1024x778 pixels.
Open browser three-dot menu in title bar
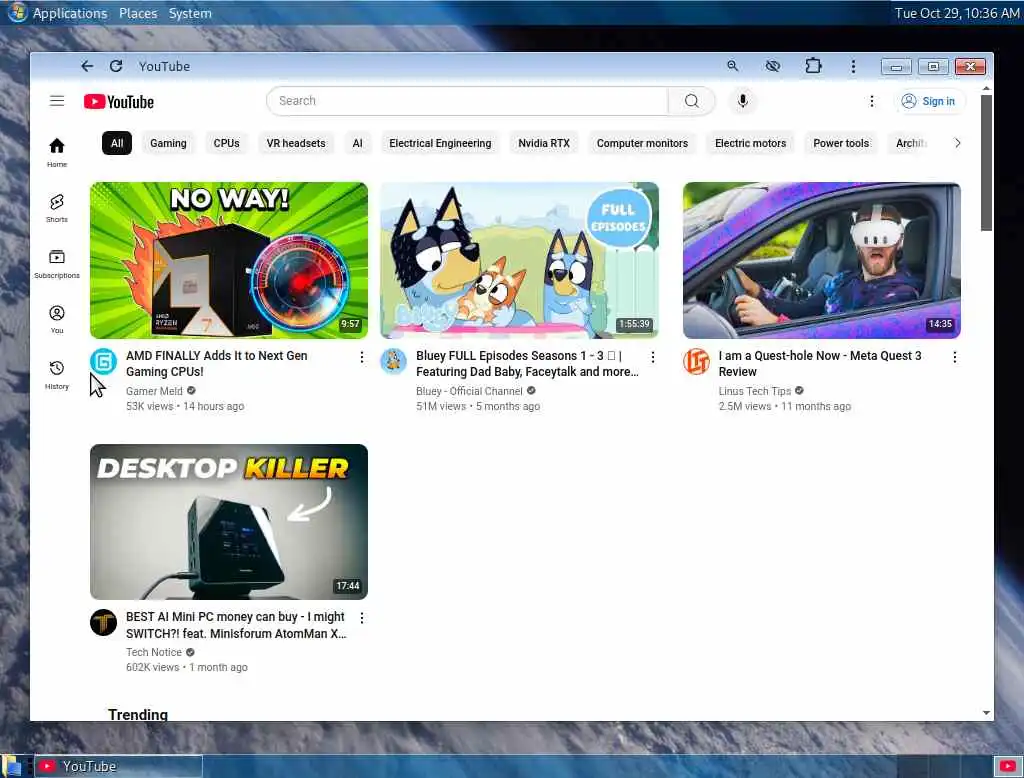[x=853, y=66]
